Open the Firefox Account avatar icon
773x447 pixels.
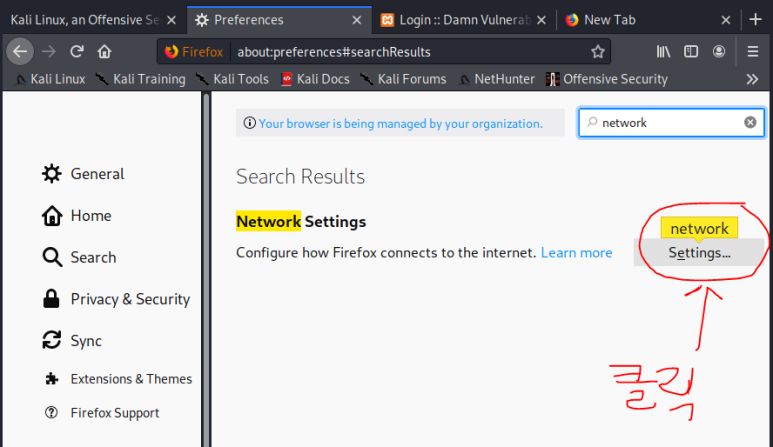click(719, 51)
